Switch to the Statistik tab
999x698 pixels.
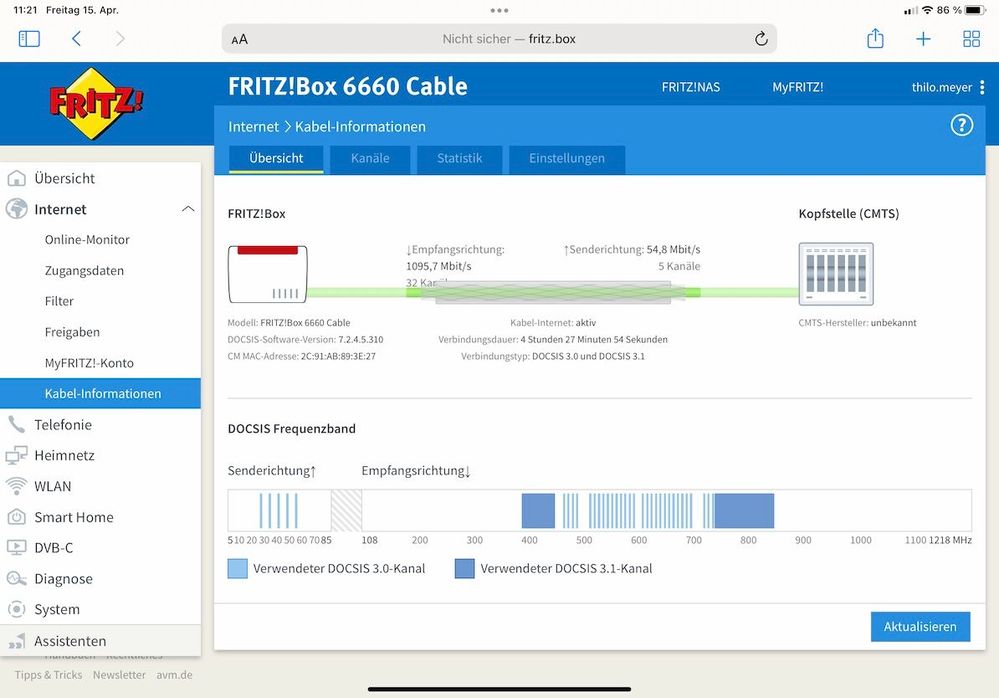[459, 159]
